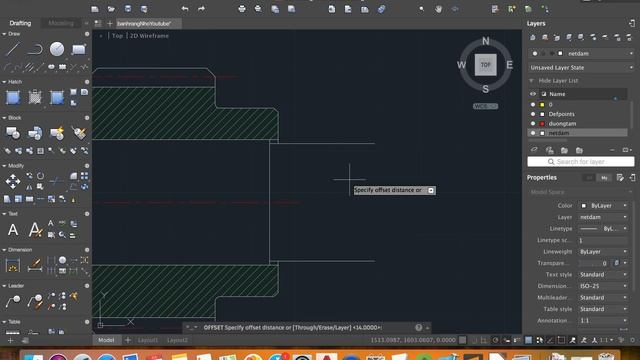Toggle visibility of duongtam layer
The width and height of the screenshot is (640, 360).
click(533, 123)
